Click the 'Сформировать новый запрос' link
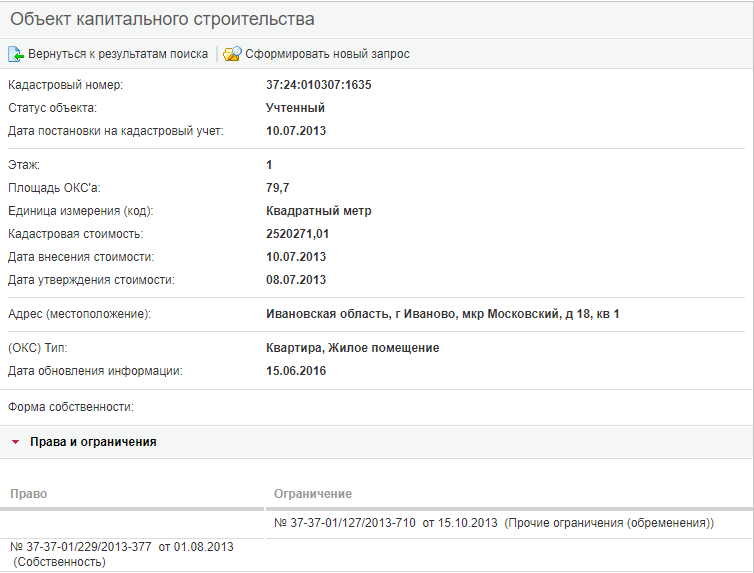754x573 pixels. (x=327, y=54)
